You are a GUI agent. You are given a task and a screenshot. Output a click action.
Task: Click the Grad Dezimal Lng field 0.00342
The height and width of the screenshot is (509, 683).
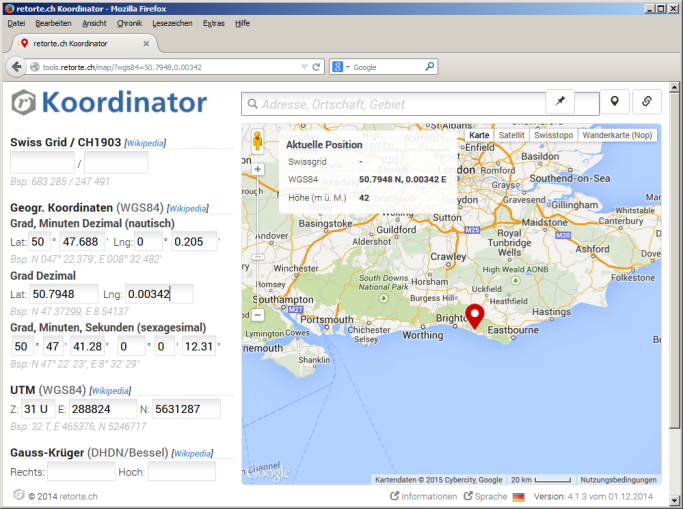click(159, 294)
